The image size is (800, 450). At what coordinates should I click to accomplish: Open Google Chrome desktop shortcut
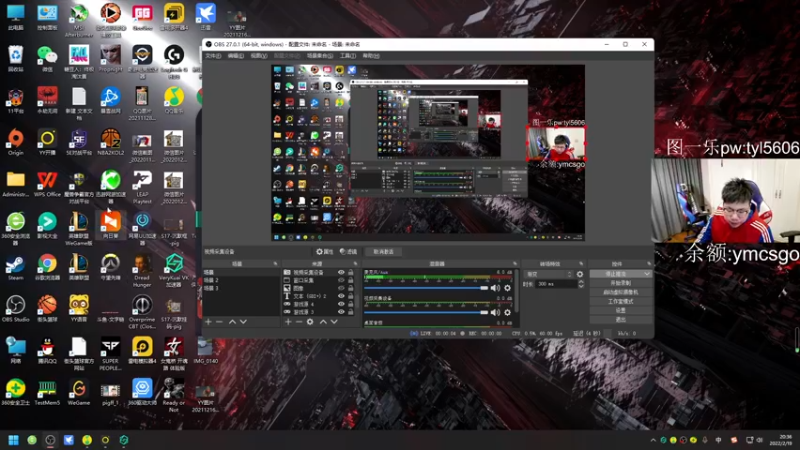pyautogui.click(x=47, y=268)
